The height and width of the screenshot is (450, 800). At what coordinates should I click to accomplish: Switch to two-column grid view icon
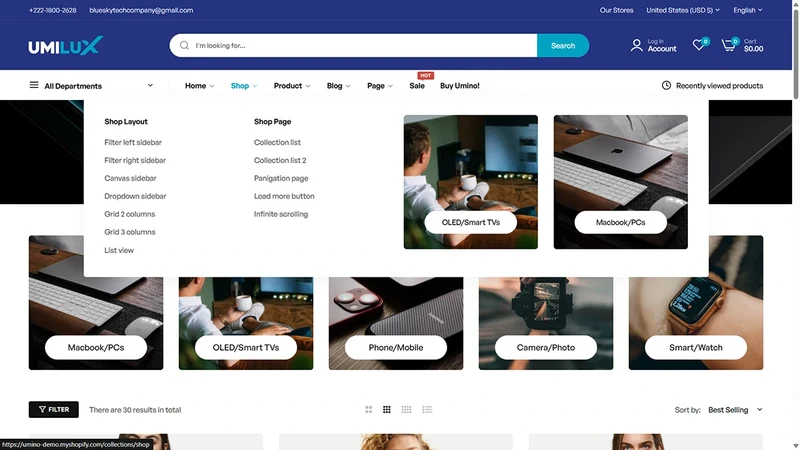point(368,410)
